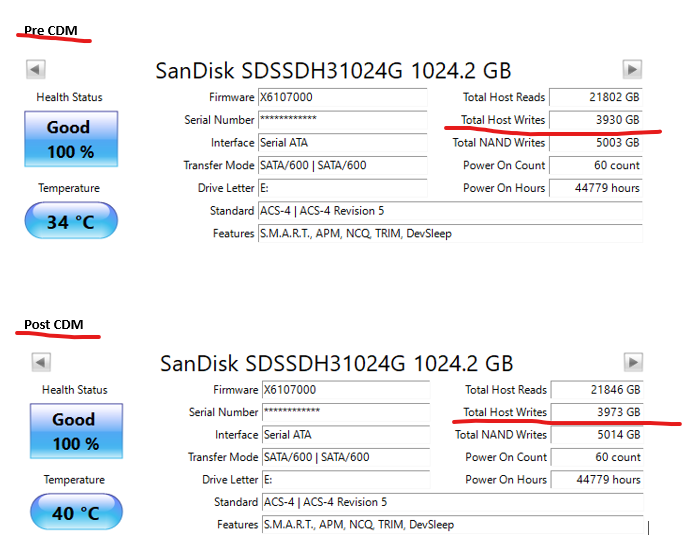The image size is (682, 556).
Task: Click the 34 °C temperature button
Action: point(71,221)
